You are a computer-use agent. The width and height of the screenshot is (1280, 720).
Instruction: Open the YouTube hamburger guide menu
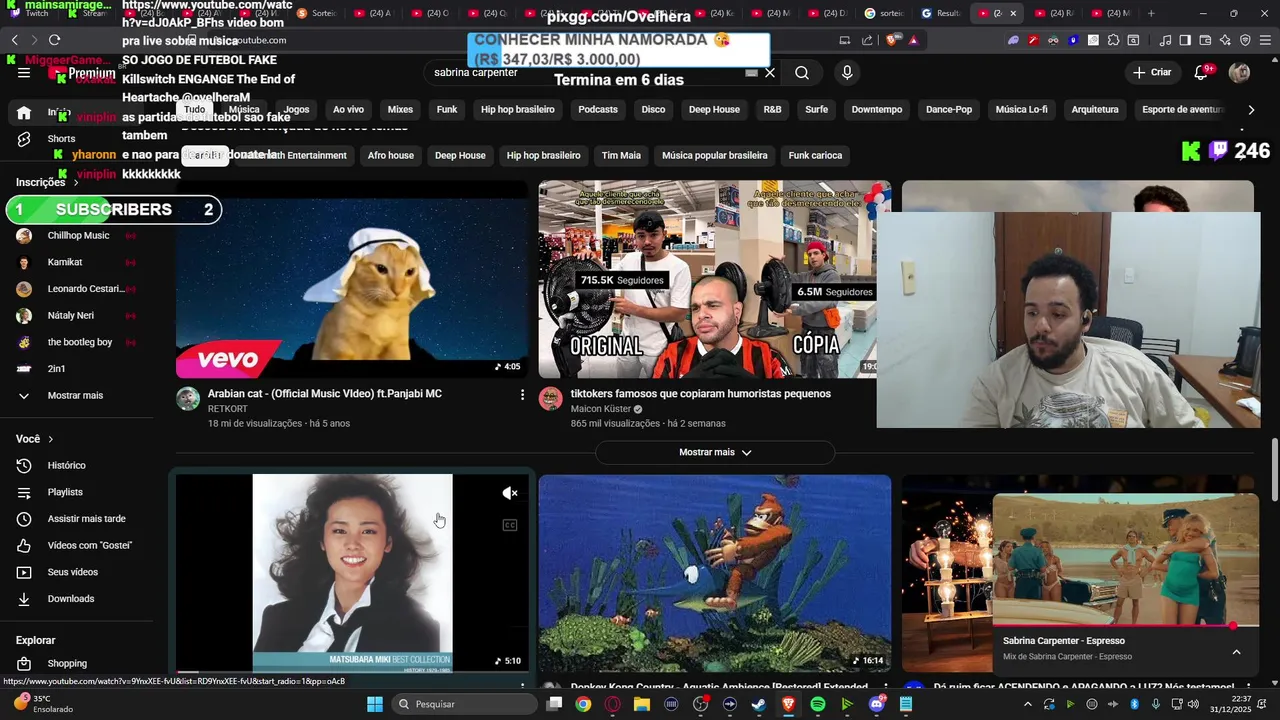(24, 73)
